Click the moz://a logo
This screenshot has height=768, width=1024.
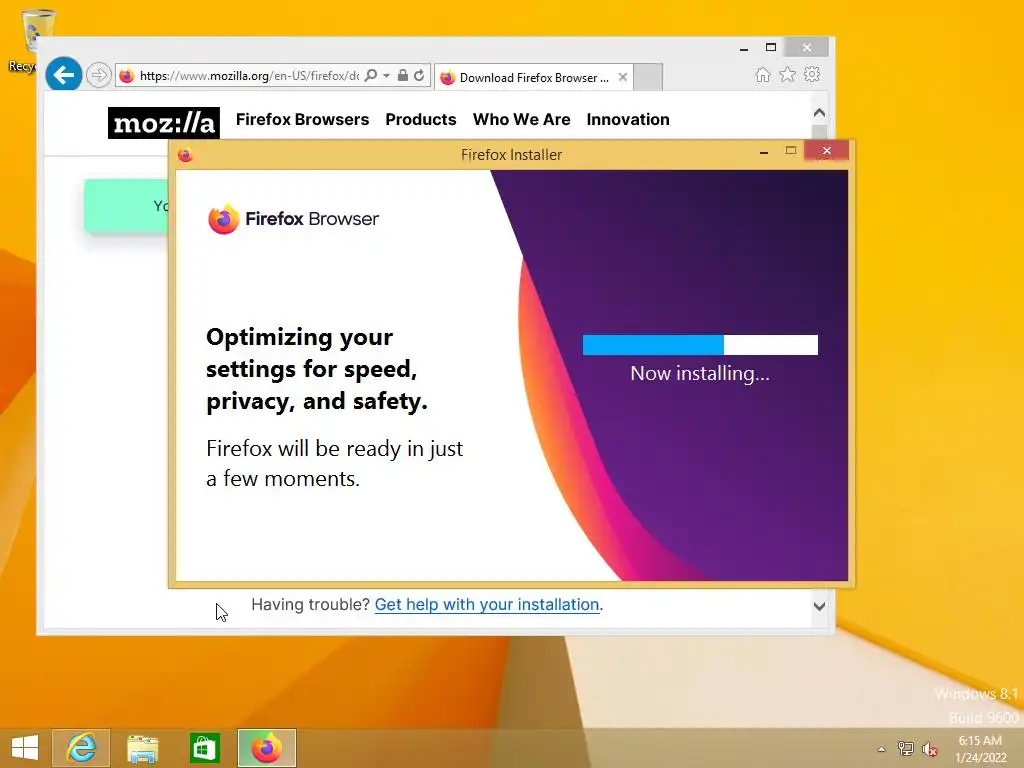(164, 123)
